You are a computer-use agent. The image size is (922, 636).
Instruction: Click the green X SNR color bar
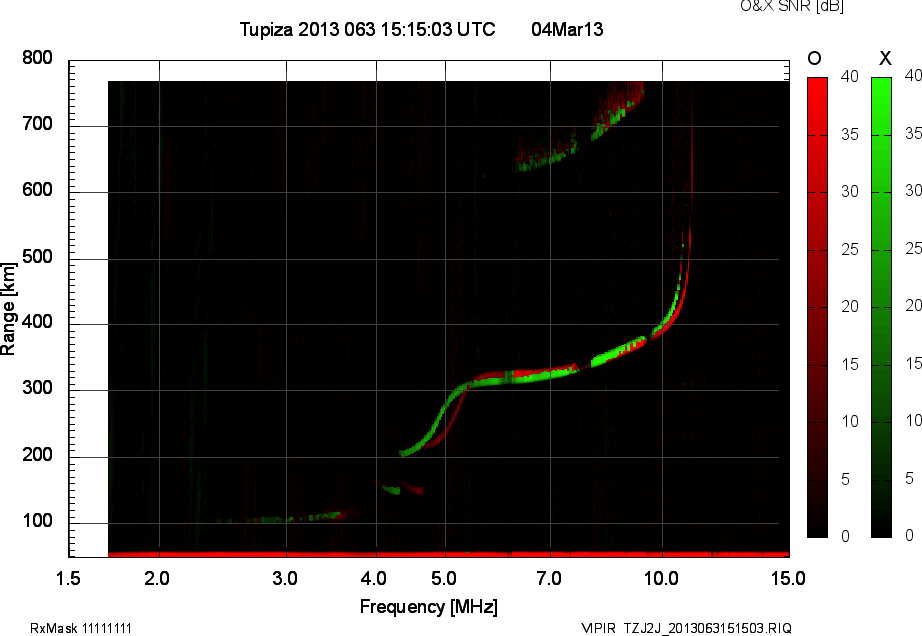(881, 307)
